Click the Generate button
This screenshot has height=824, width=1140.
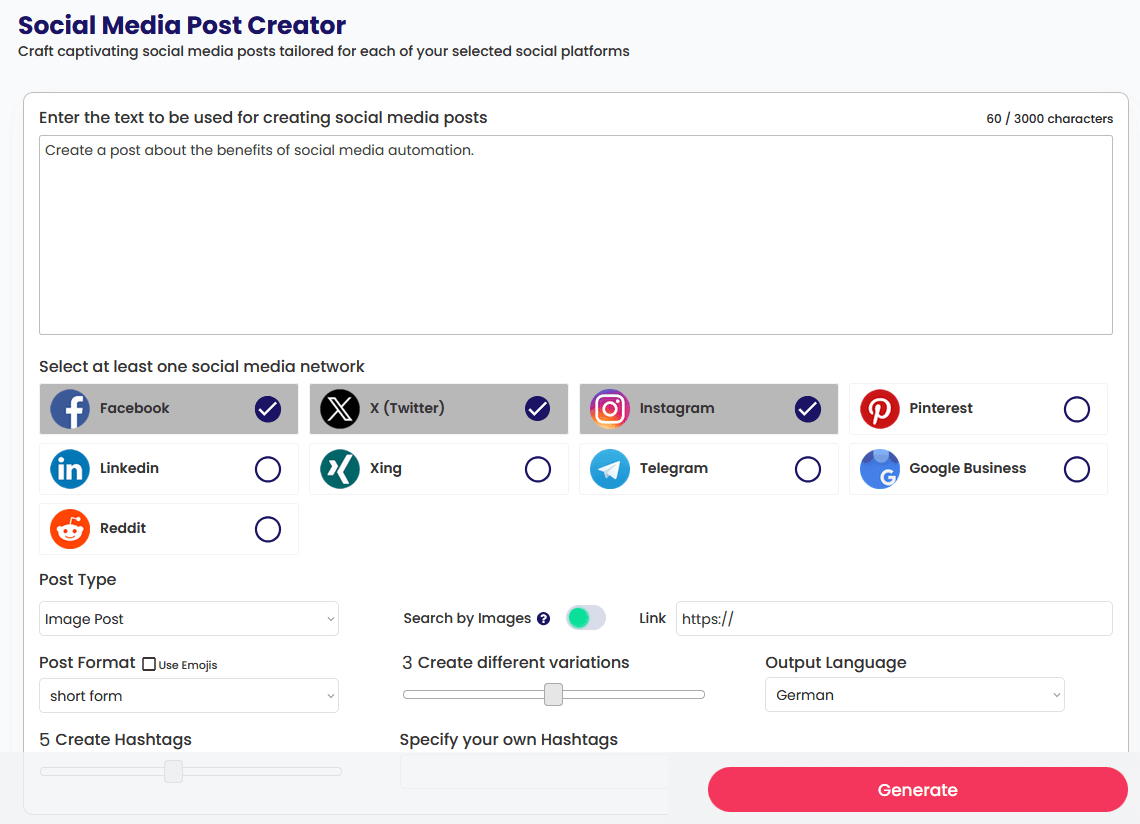click(x=916, y=789)
